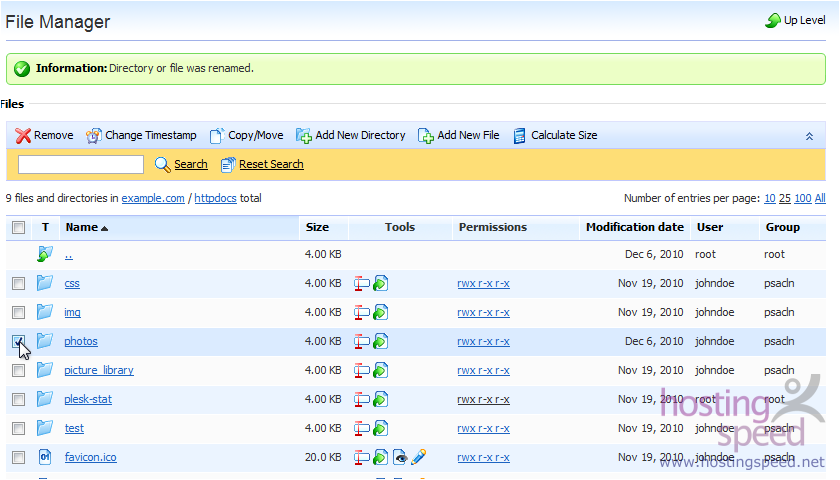Click the green timestamp icon for css folder
This screenshot has height=480, width=840.
tap(380, 283)
